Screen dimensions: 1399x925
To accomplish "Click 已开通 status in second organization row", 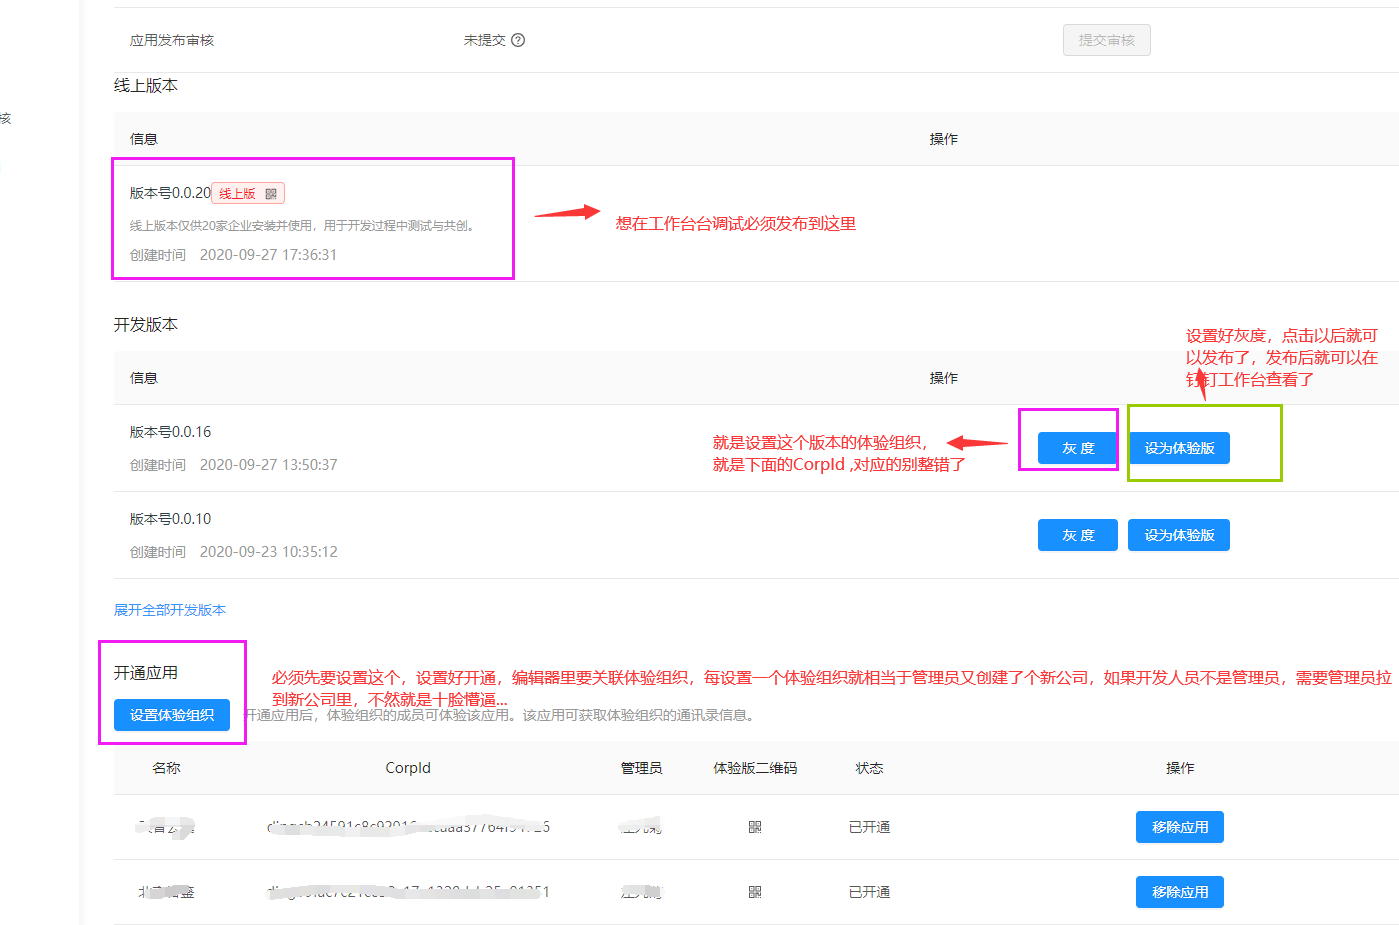I will click(x=869, y=892).
